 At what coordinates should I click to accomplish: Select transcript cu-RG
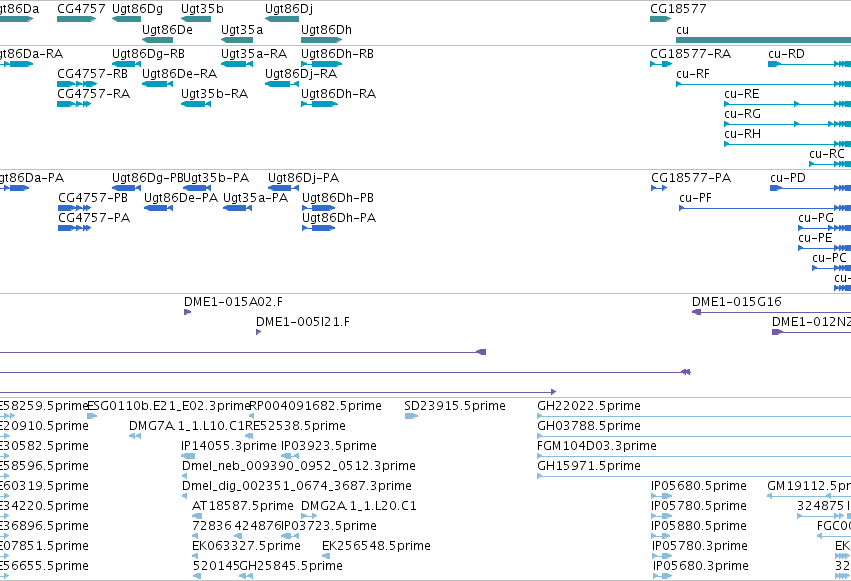click(788, 124)
